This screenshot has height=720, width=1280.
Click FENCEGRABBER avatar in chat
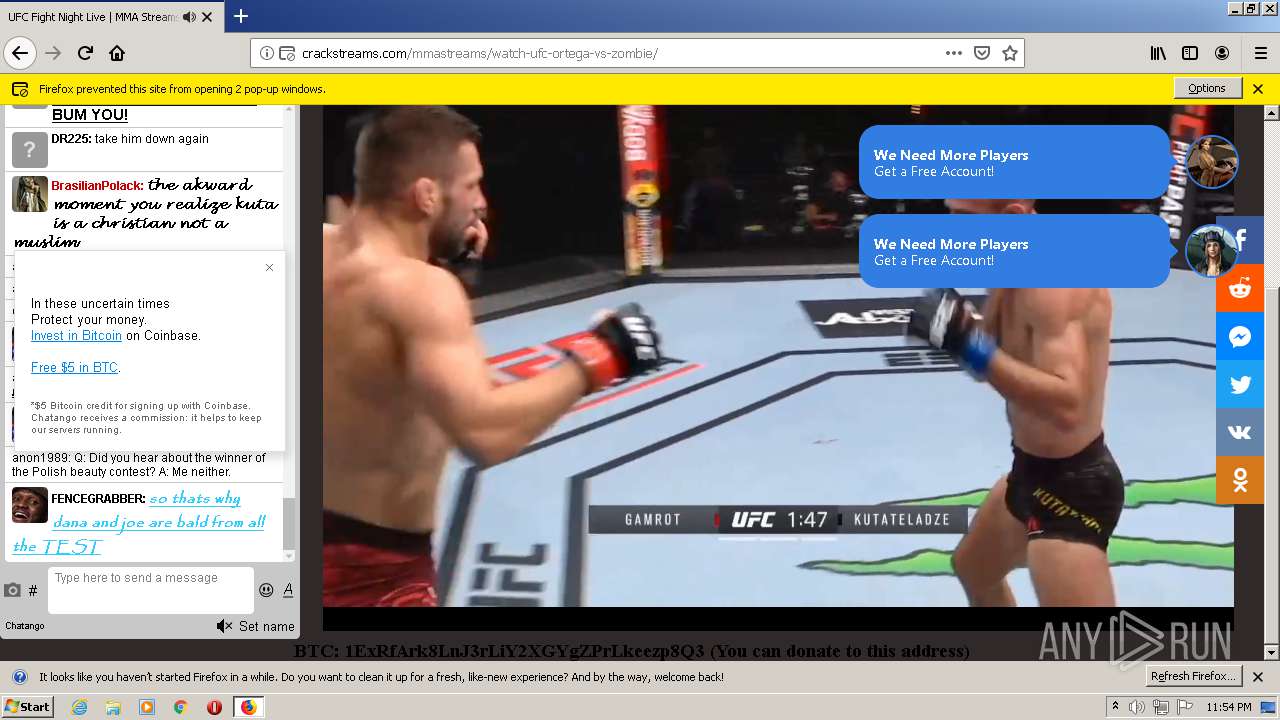(x=30, y=505)
